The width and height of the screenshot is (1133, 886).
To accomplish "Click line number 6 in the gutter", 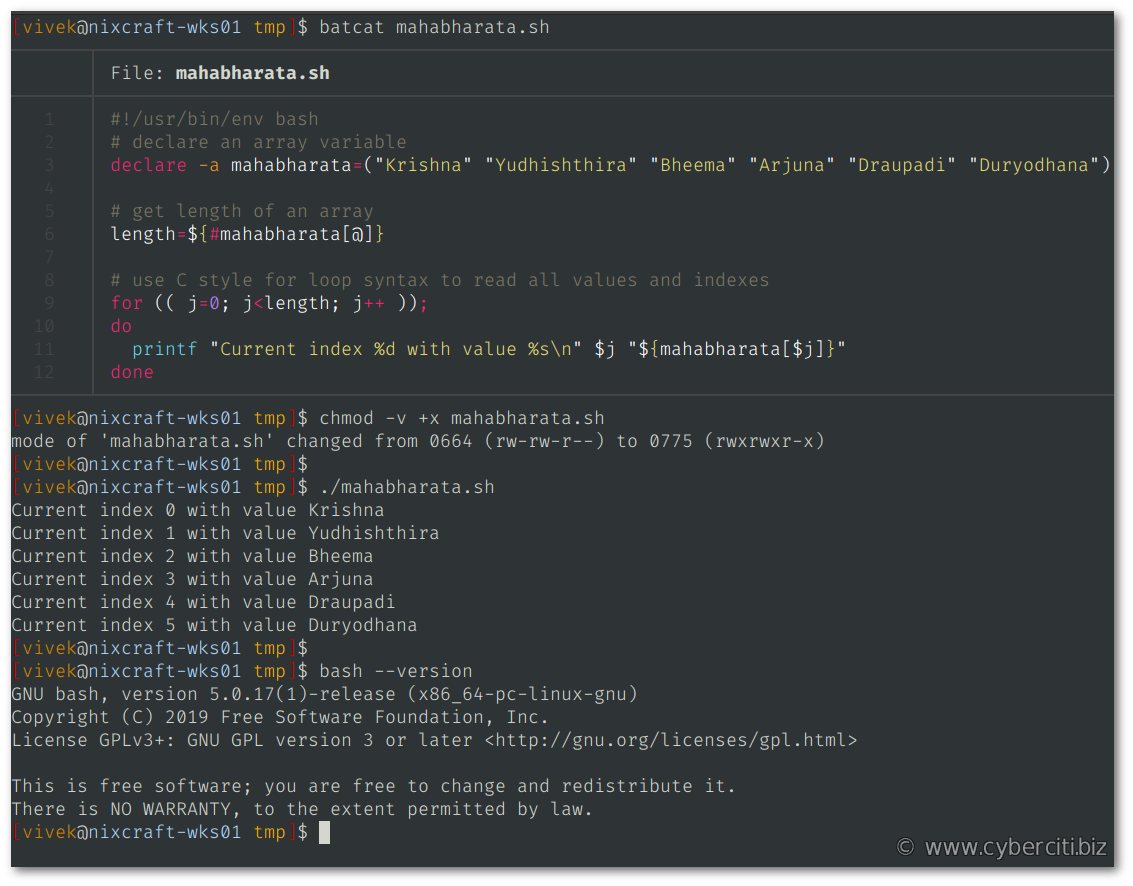I will click(50, 234).
